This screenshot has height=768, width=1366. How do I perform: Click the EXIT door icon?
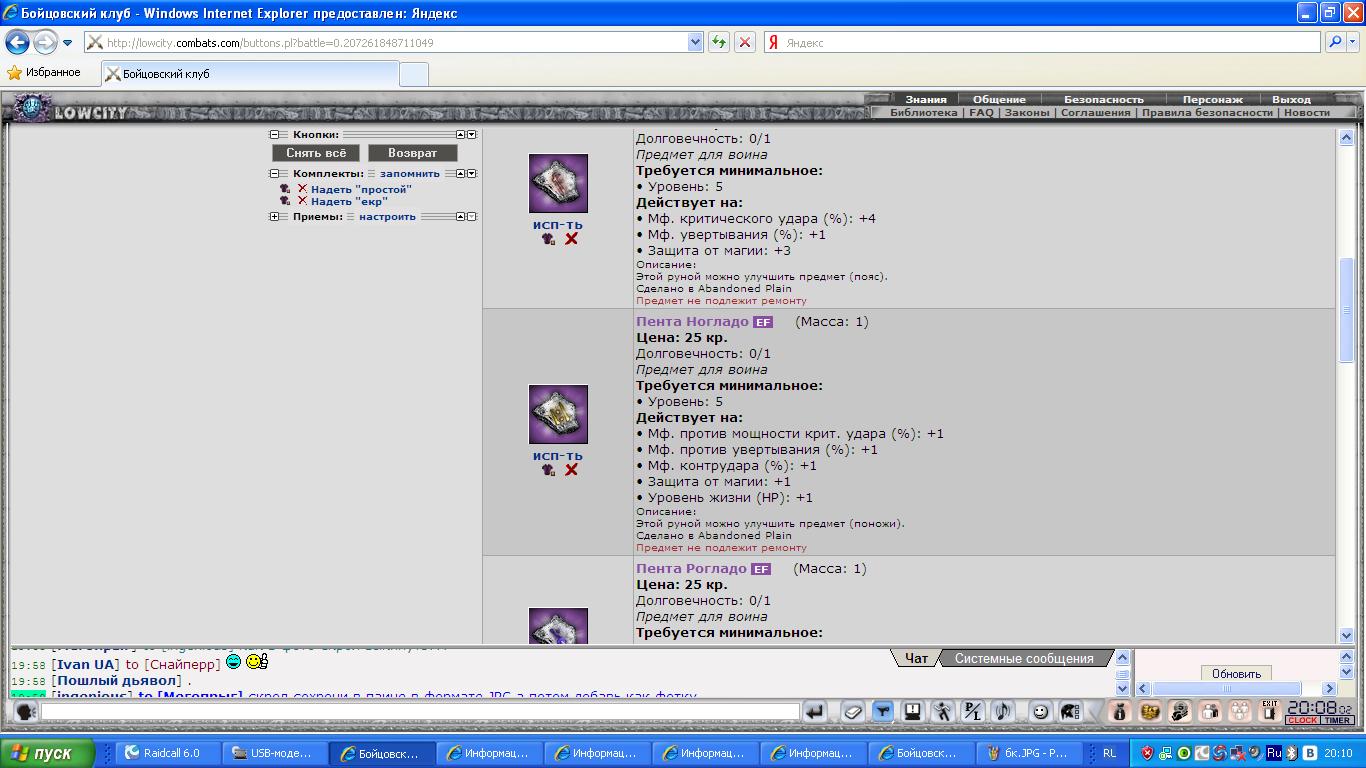(x=1270, y=712)
